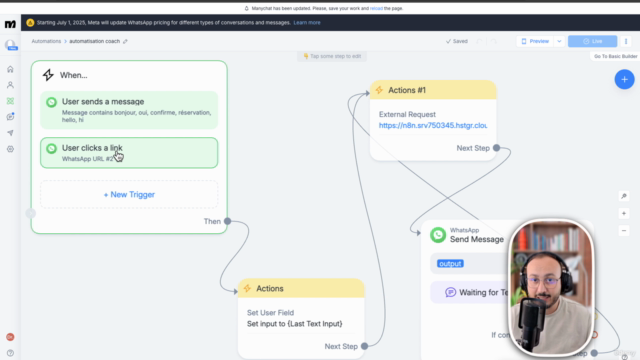Image resolution: width=640 pixels, height=360 pixels.
Task: Add a New Trigger
Action: [x=129, y=195]
